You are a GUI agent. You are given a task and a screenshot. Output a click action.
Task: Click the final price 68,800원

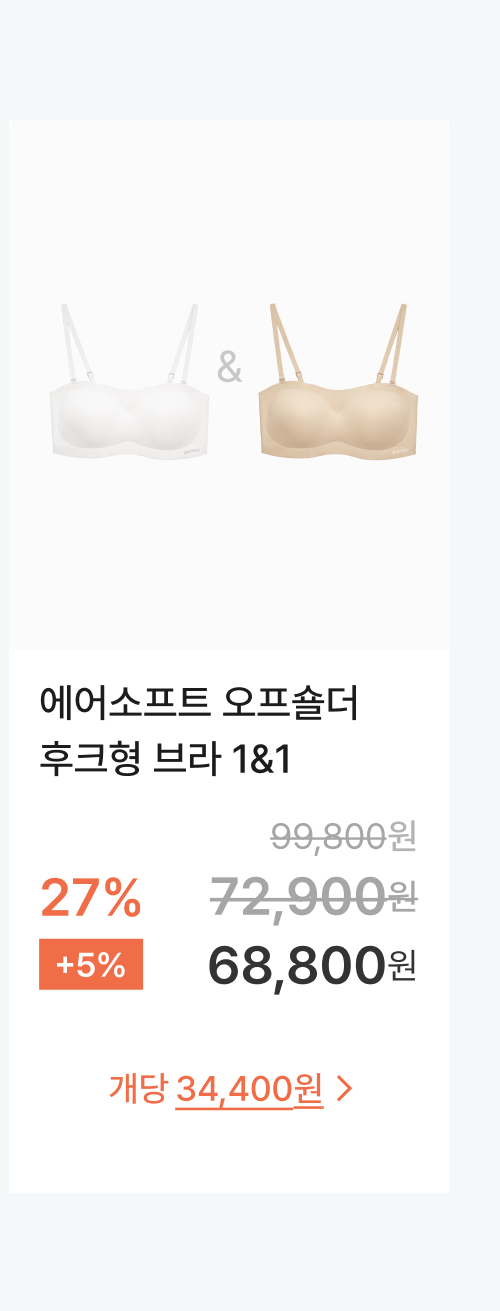[x=311, y=965]
